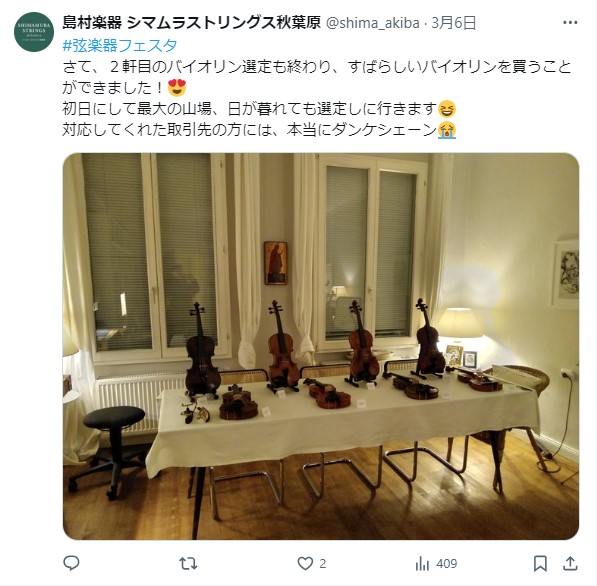This screenshot has width=597, height=586.
Task: Click the retweet arrows icon
Action: (x=188, y=563)
